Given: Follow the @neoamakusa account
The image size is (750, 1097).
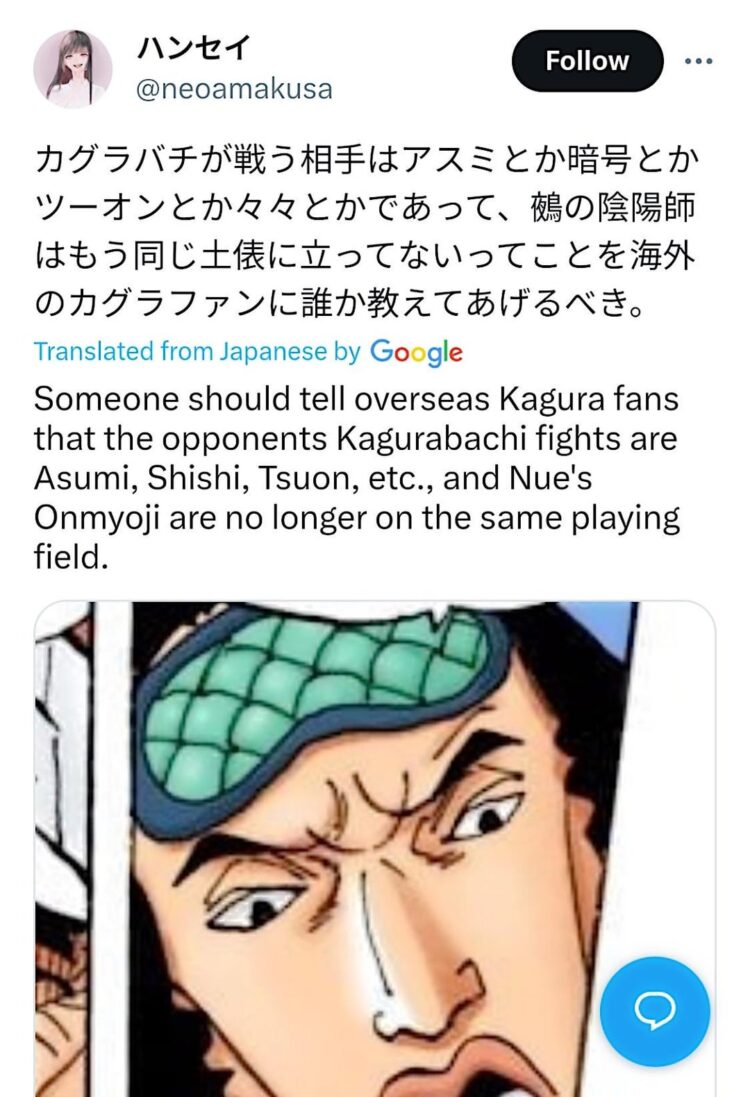Looking at the screenshot, I should 587,61.
